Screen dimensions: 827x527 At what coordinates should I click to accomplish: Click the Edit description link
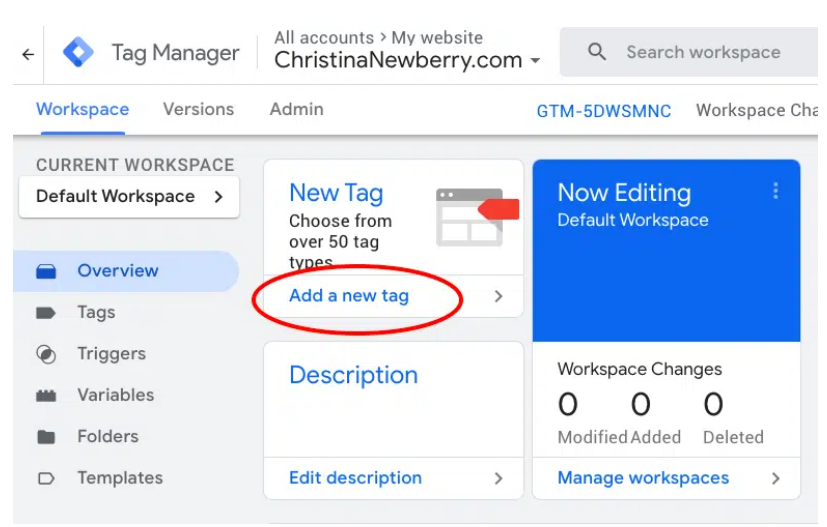click(355, 478)
